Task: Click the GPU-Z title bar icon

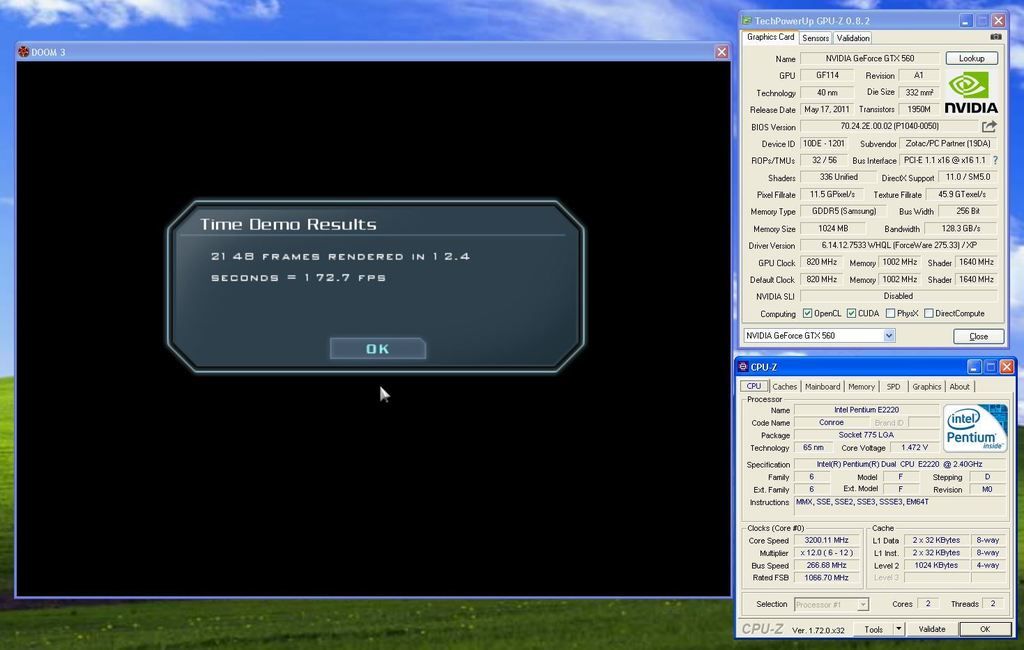Action: click(746, 21)
